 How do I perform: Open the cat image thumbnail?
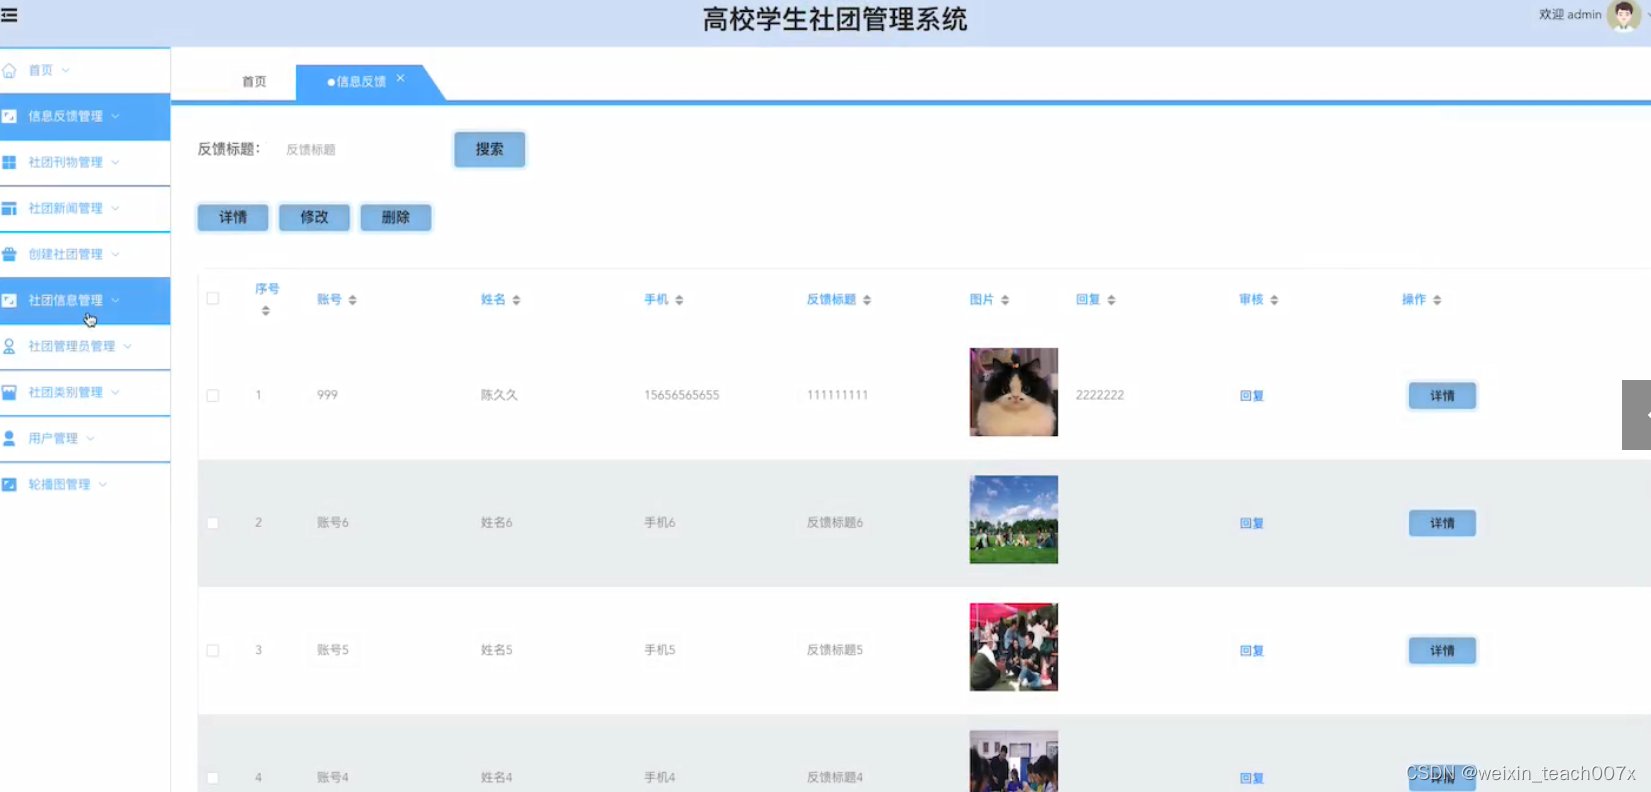click(x=1014, y=392)
